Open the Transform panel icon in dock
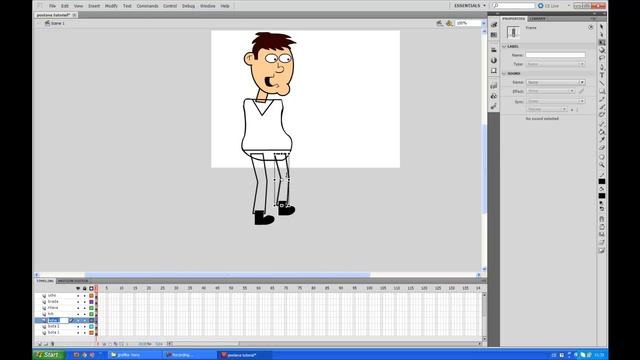The width and height of the screenshot is (640, 360). 494,71
